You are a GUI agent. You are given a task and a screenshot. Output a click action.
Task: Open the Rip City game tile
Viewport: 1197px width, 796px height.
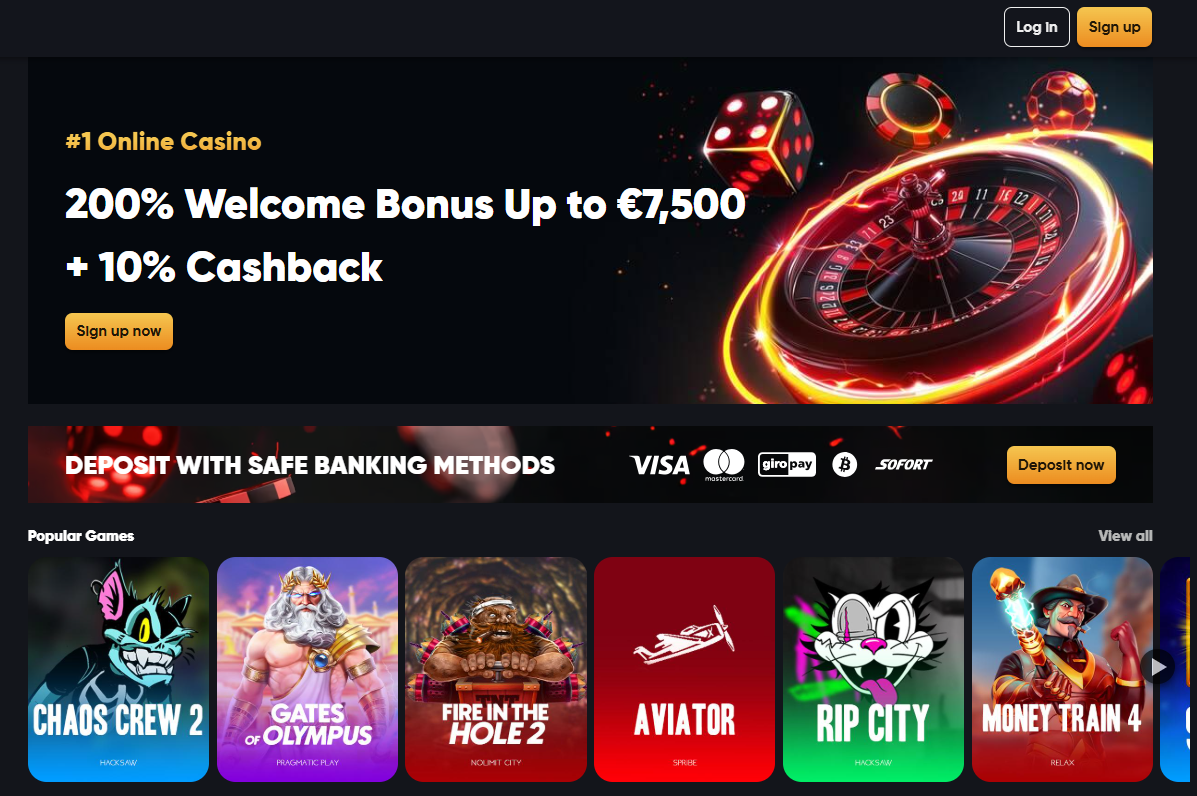click(873, 669)
